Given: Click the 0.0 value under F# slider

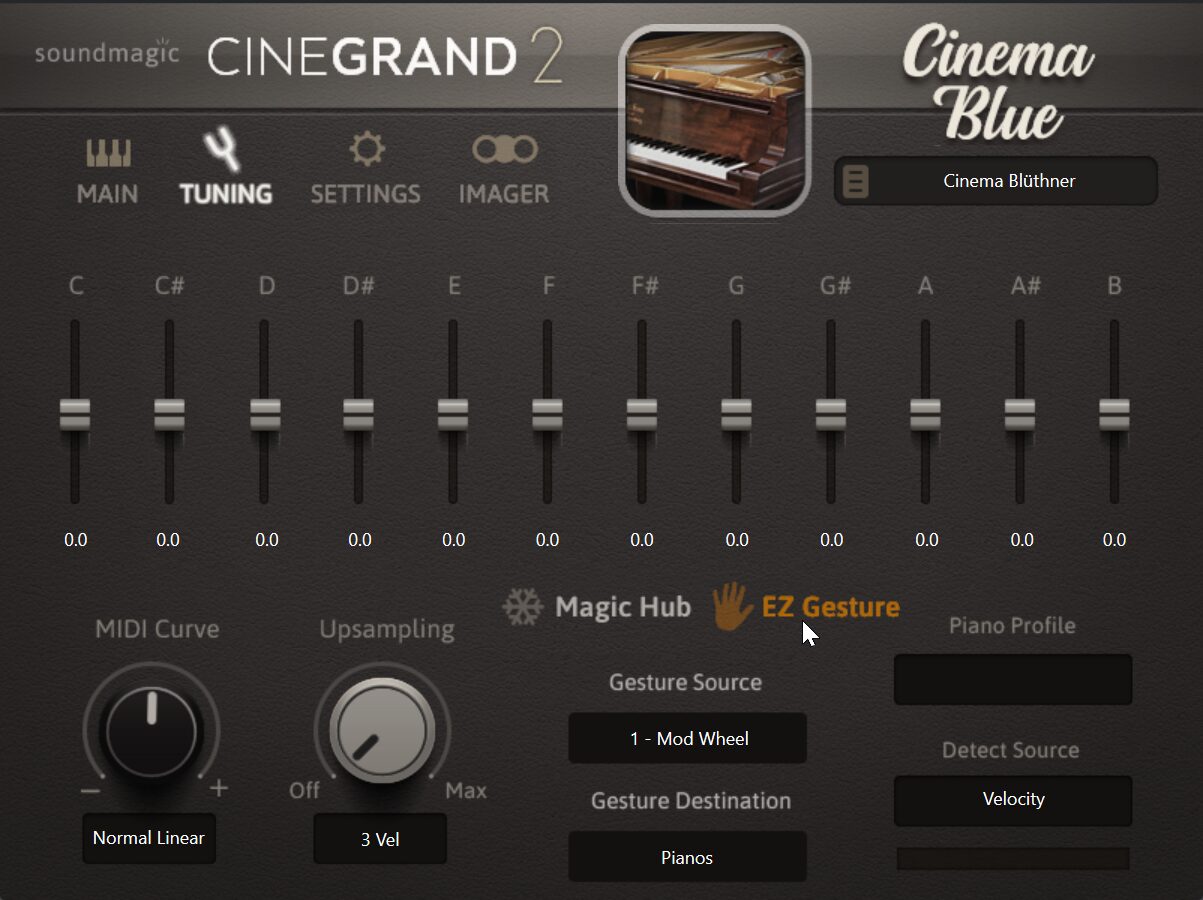Looking at the screenshot, I should [x=642, y=540].
